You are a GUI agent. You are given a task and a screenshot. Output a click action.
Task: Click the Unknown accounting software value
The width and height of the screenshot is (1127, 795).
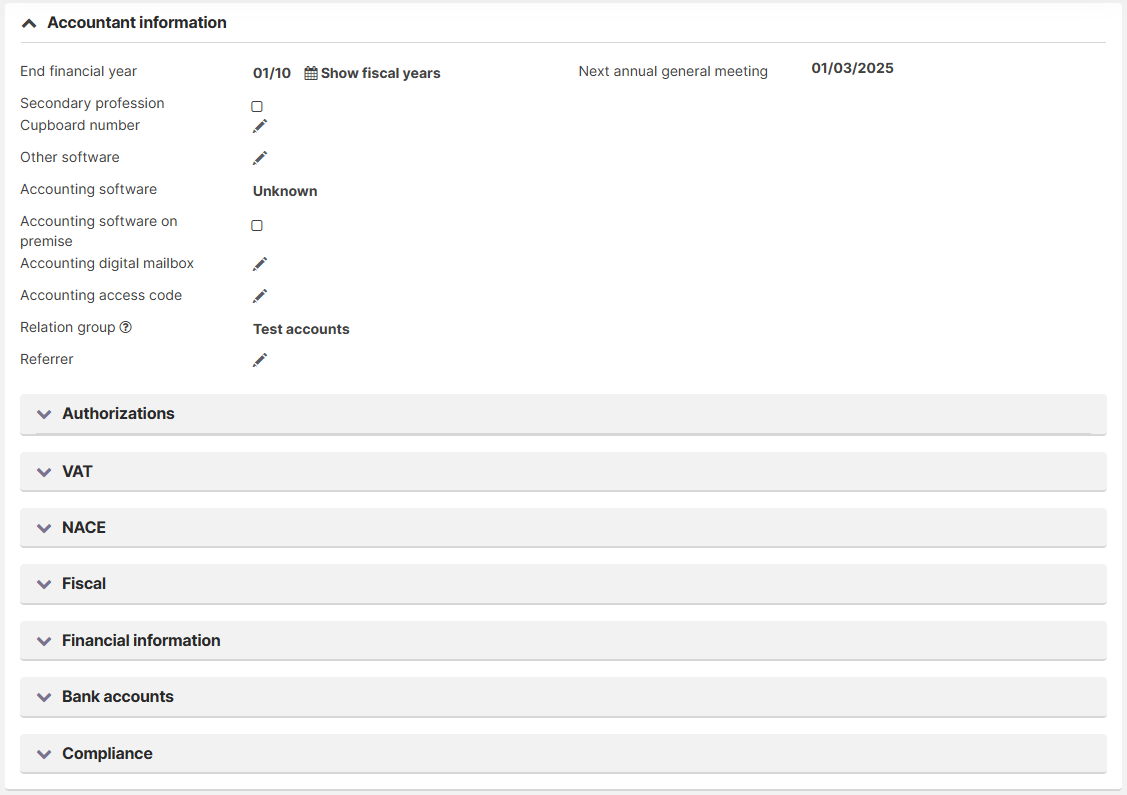point(285,191)
